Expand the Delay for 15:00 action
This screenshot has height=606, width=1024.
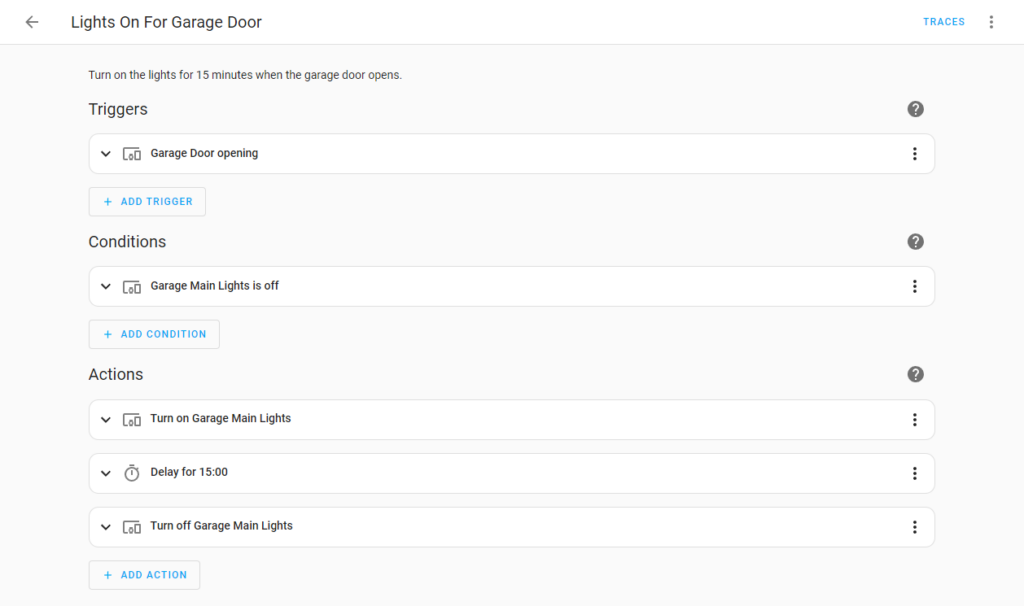pyautogui.click(x=106, y=473)
